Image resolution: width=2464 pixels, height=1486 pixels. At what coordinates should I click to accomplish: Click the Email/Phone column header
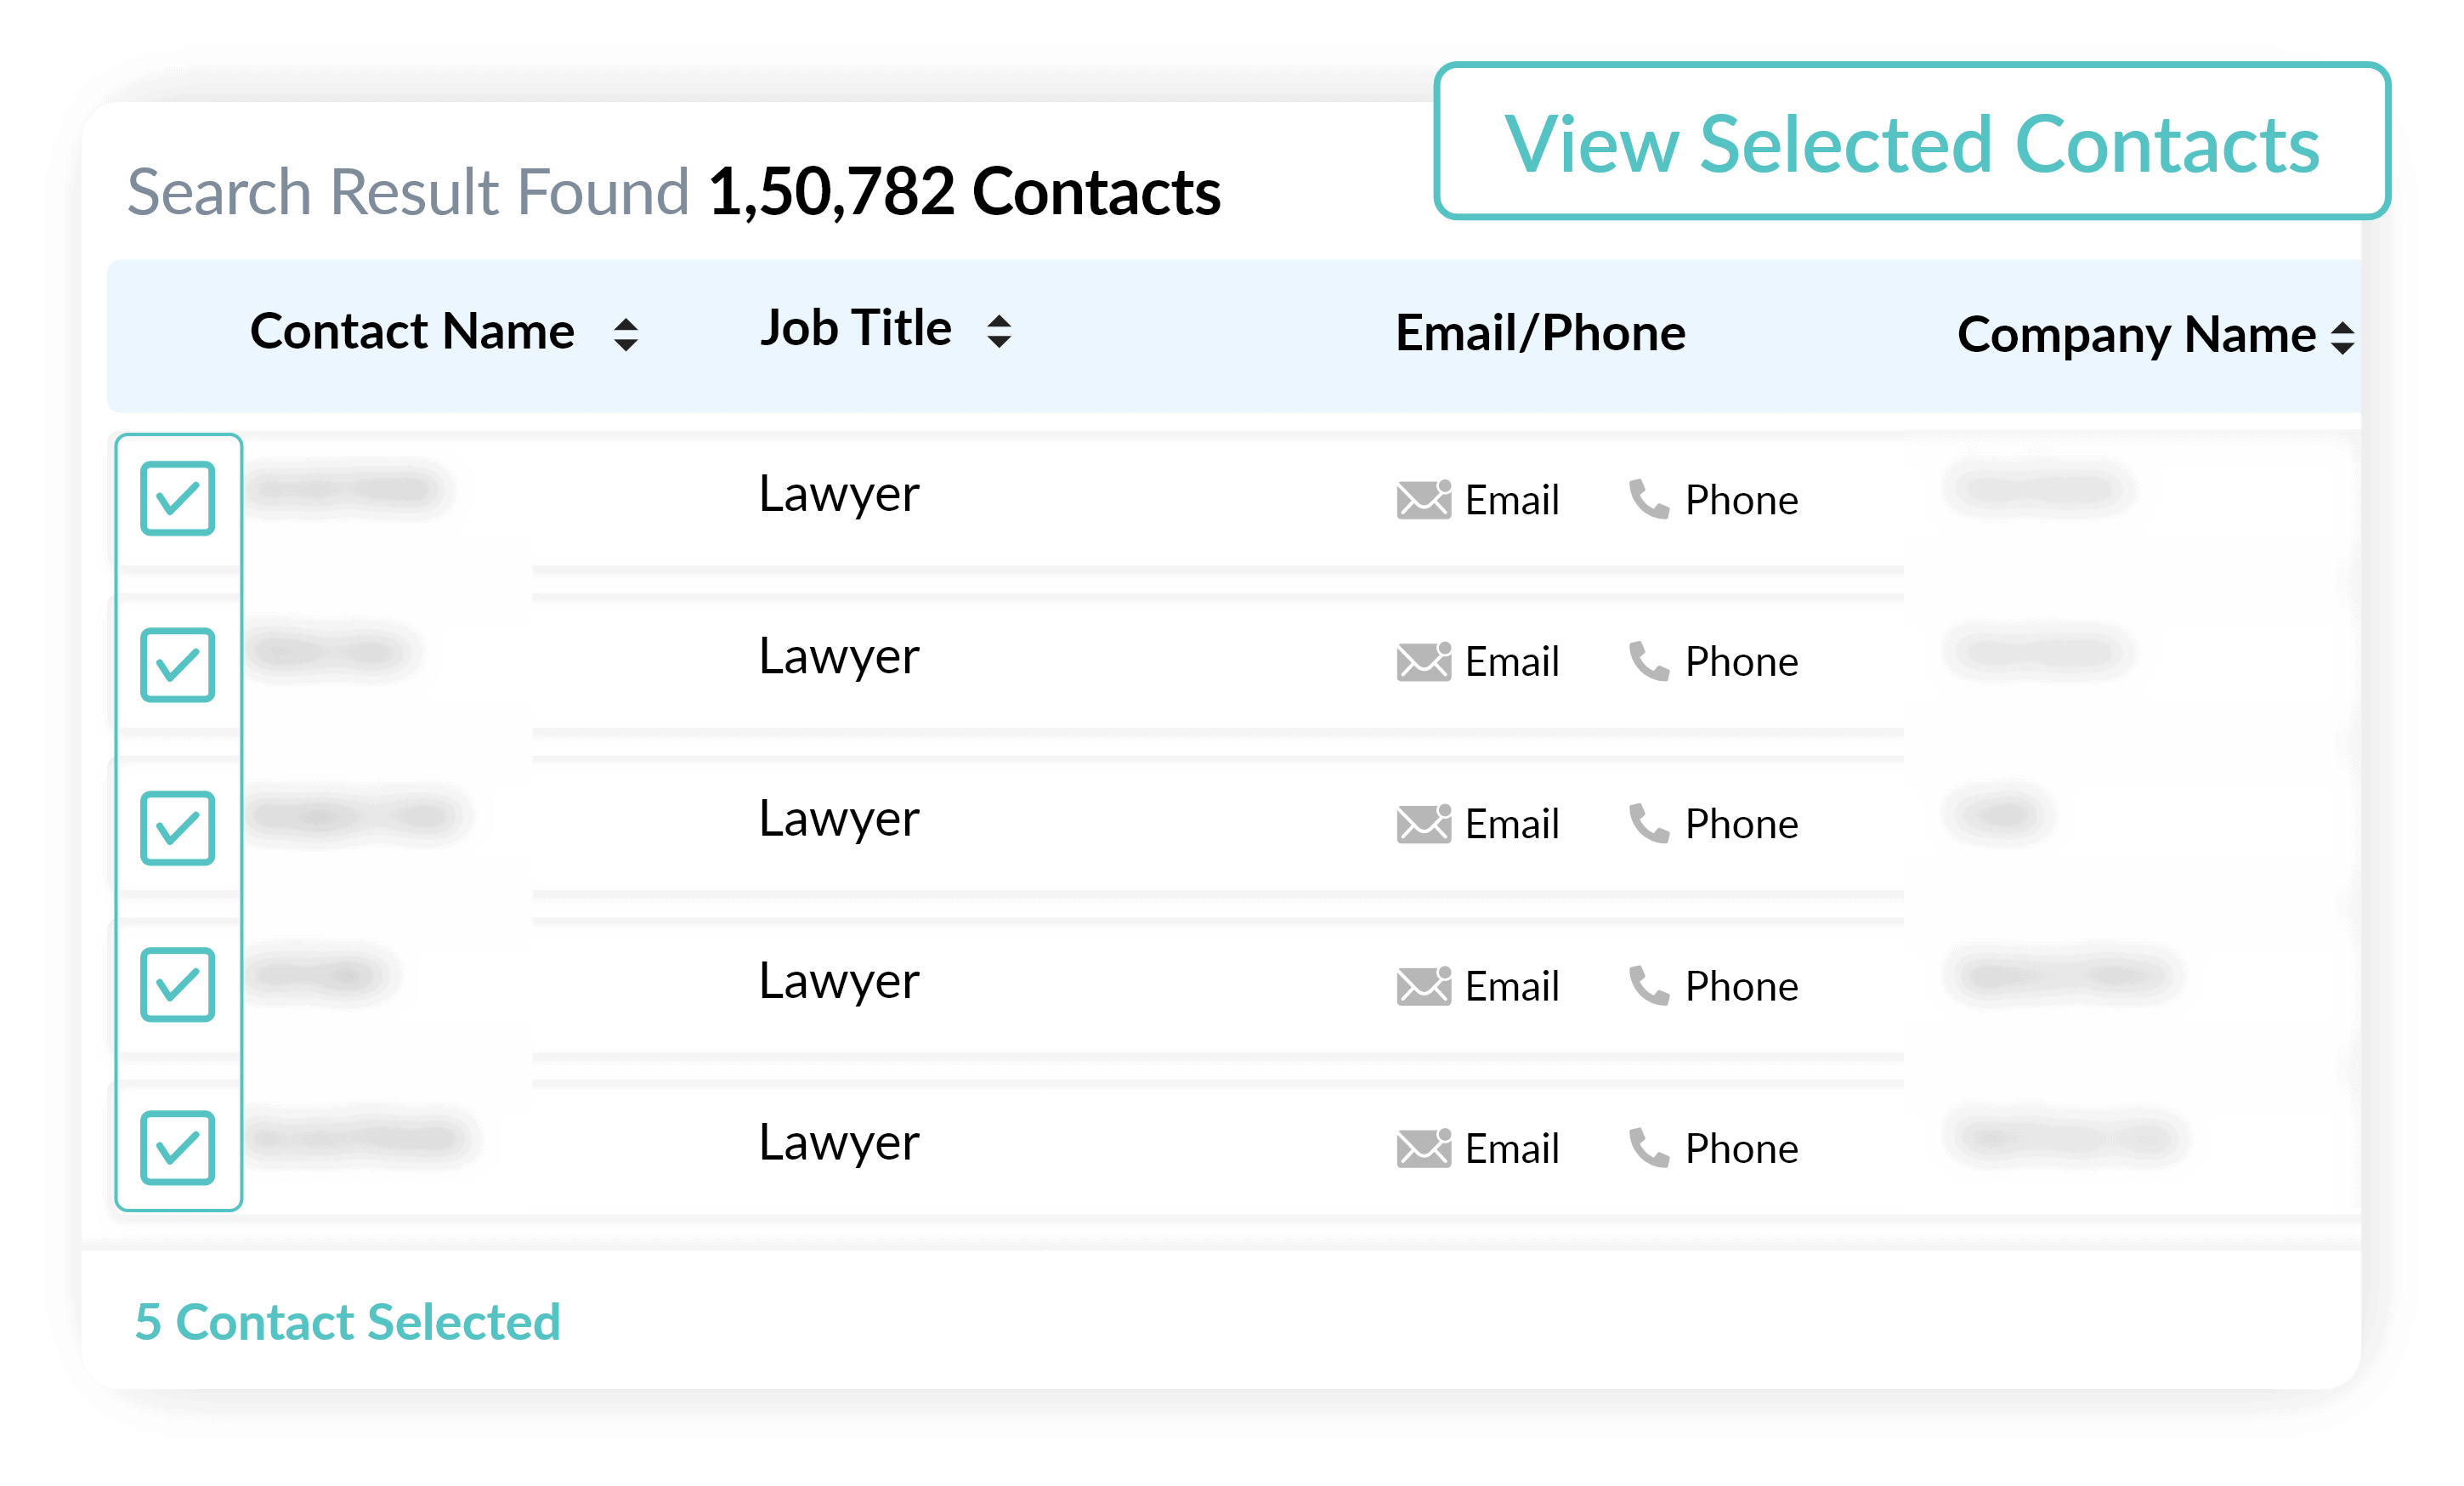click(1540, 333)
